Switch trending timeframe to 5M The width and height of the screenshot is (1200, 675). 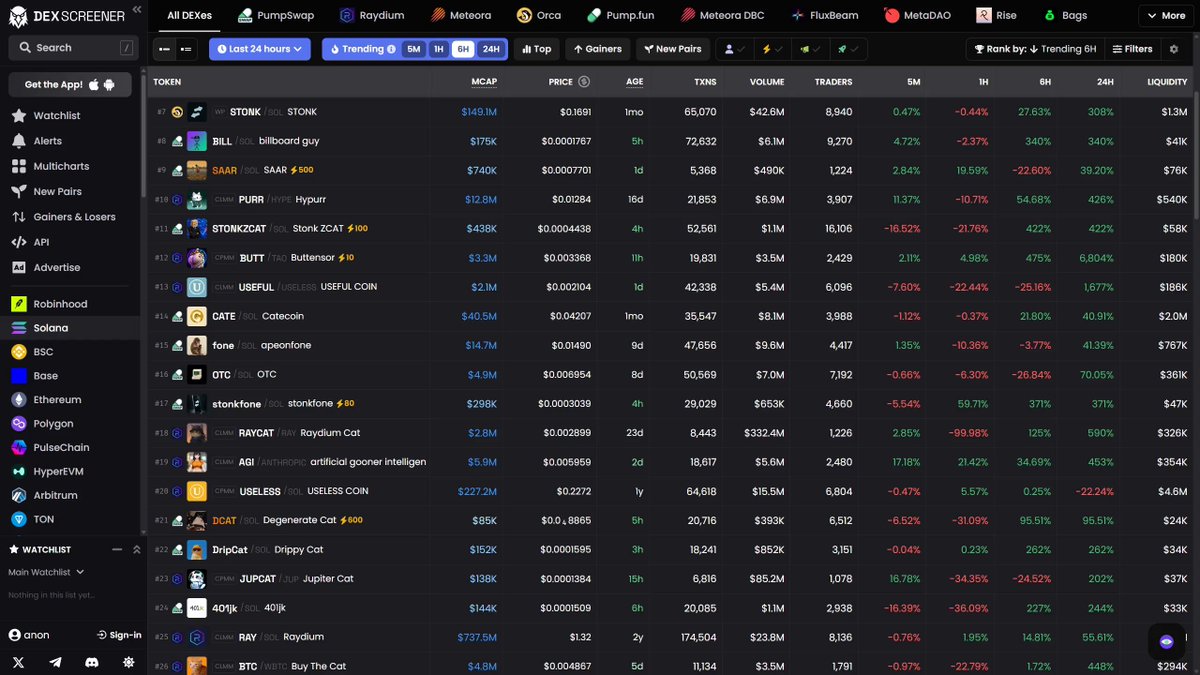pos(414,49)
